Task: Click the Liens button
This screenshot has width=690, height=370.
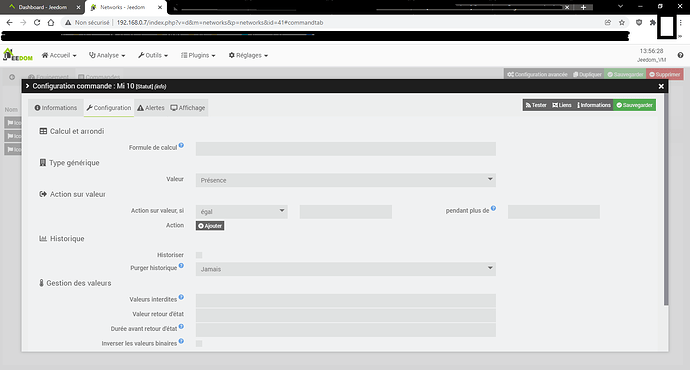Action: tap(562, 105)
